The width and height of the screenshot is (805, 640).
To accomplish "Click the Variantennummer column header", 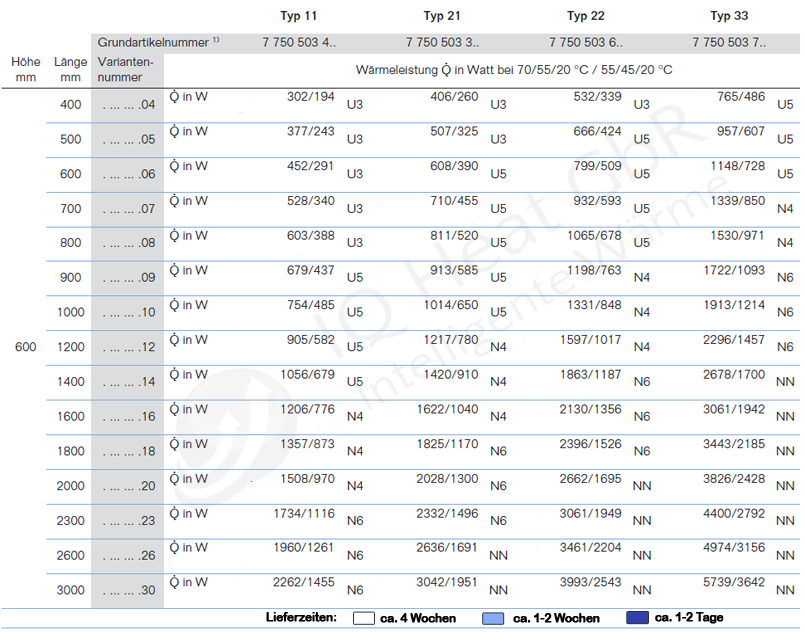I will pos(126,69).
